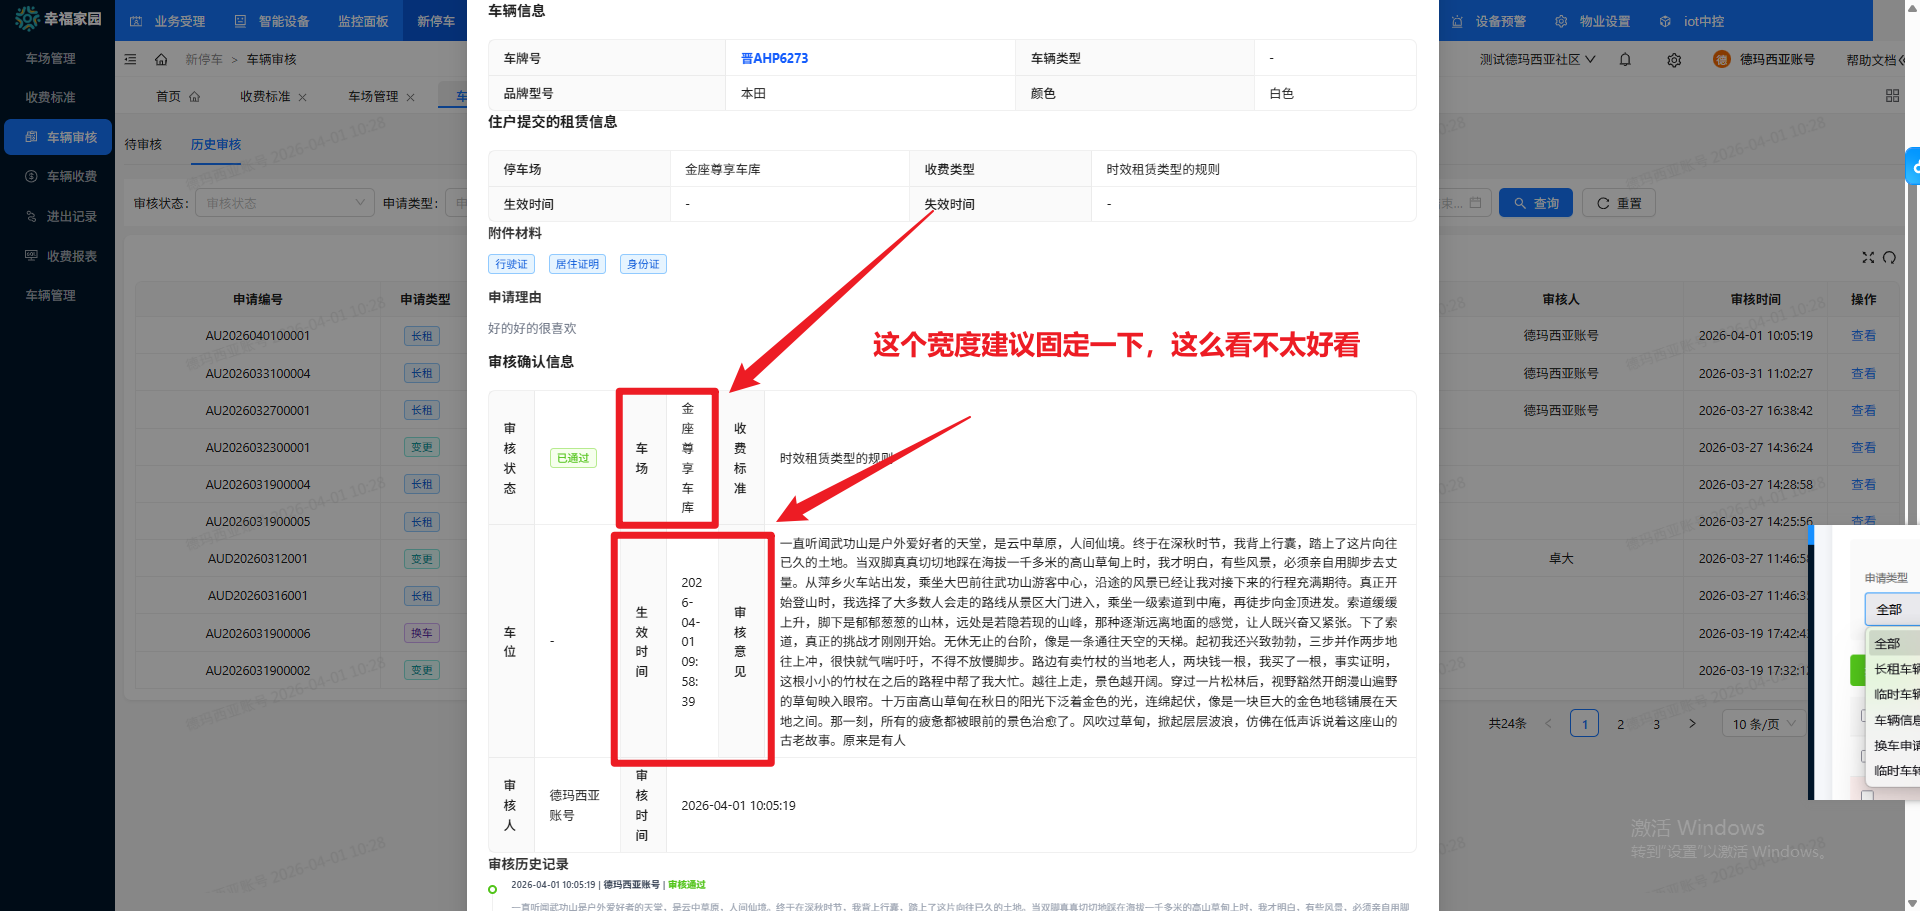Go to page 2 of the results
Viewport: 1920px width, 911px height.
click(x=1620, y=723)
